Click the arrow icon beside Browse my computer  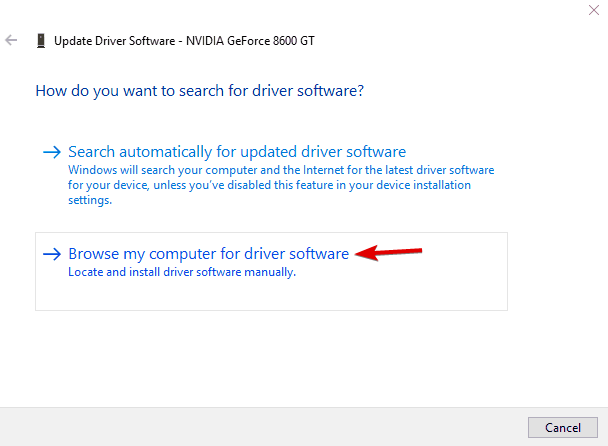tap(52, 254)
